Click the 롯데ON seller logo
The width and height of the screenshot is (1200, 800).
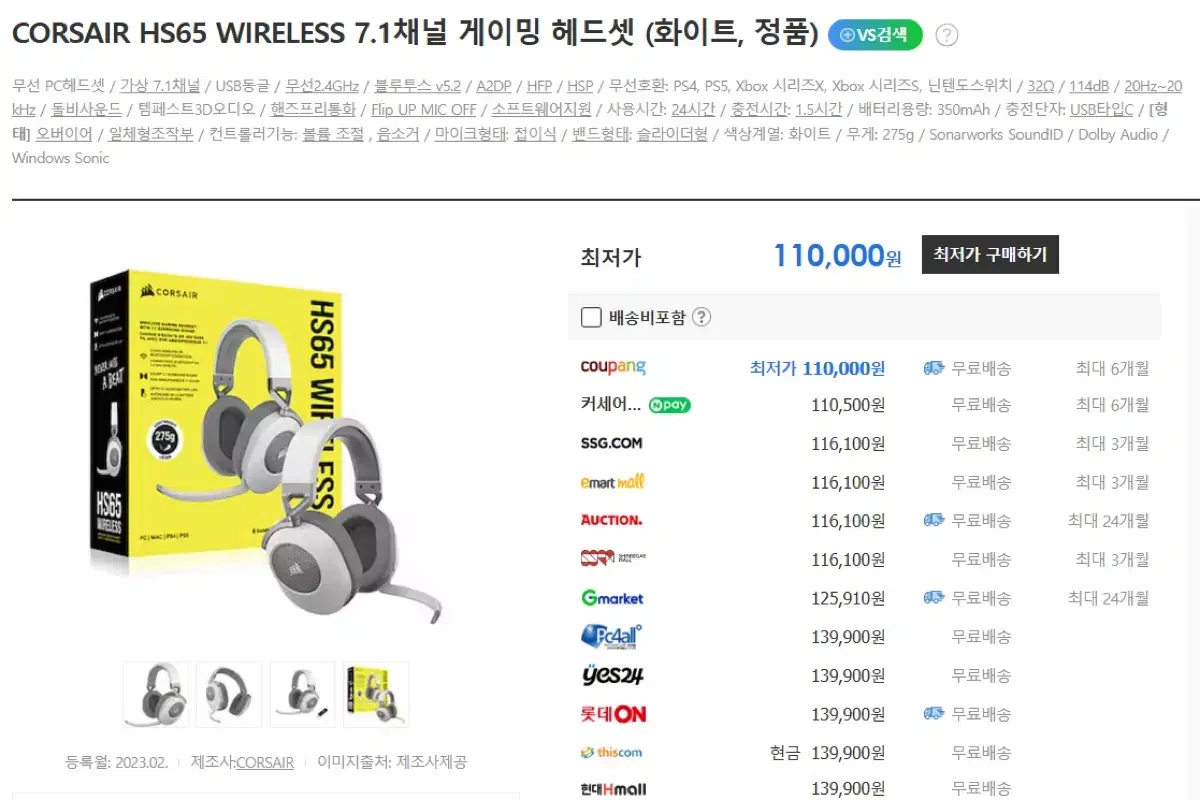pyautogui.click(x=613, y=714)
